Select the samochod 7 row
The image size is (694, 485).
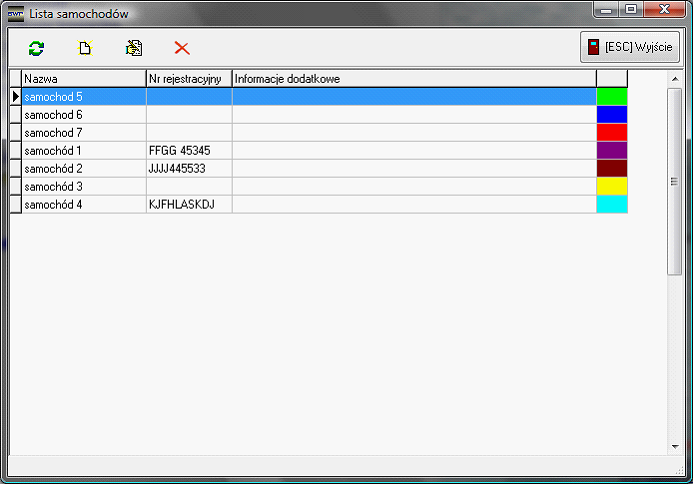[84, 133]
